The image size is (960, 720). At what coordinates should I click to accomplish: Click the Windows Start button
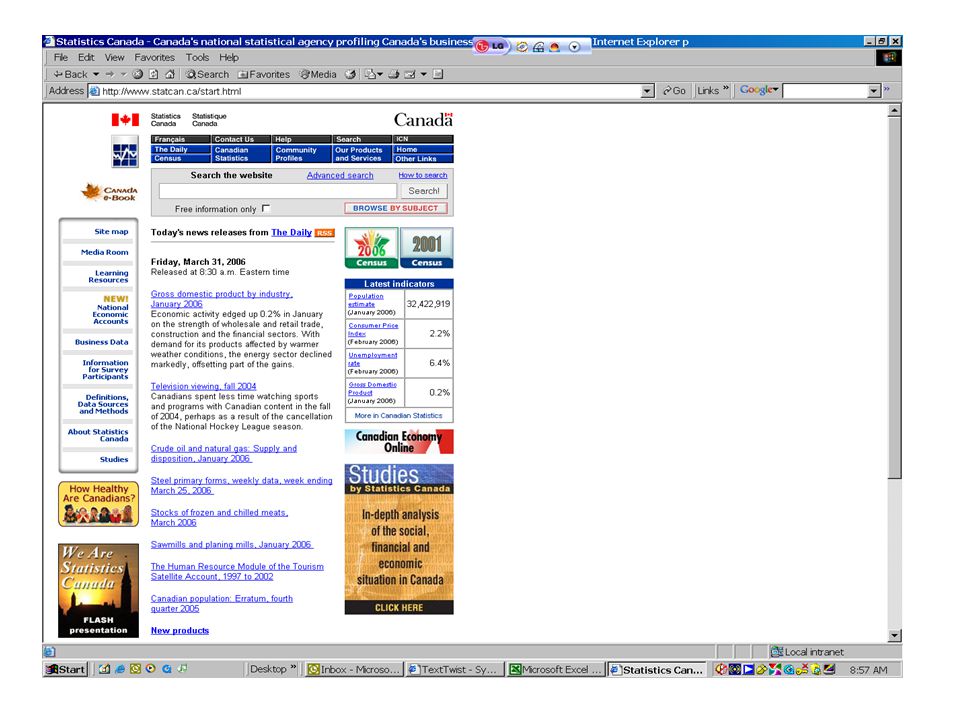coord(66,669)
